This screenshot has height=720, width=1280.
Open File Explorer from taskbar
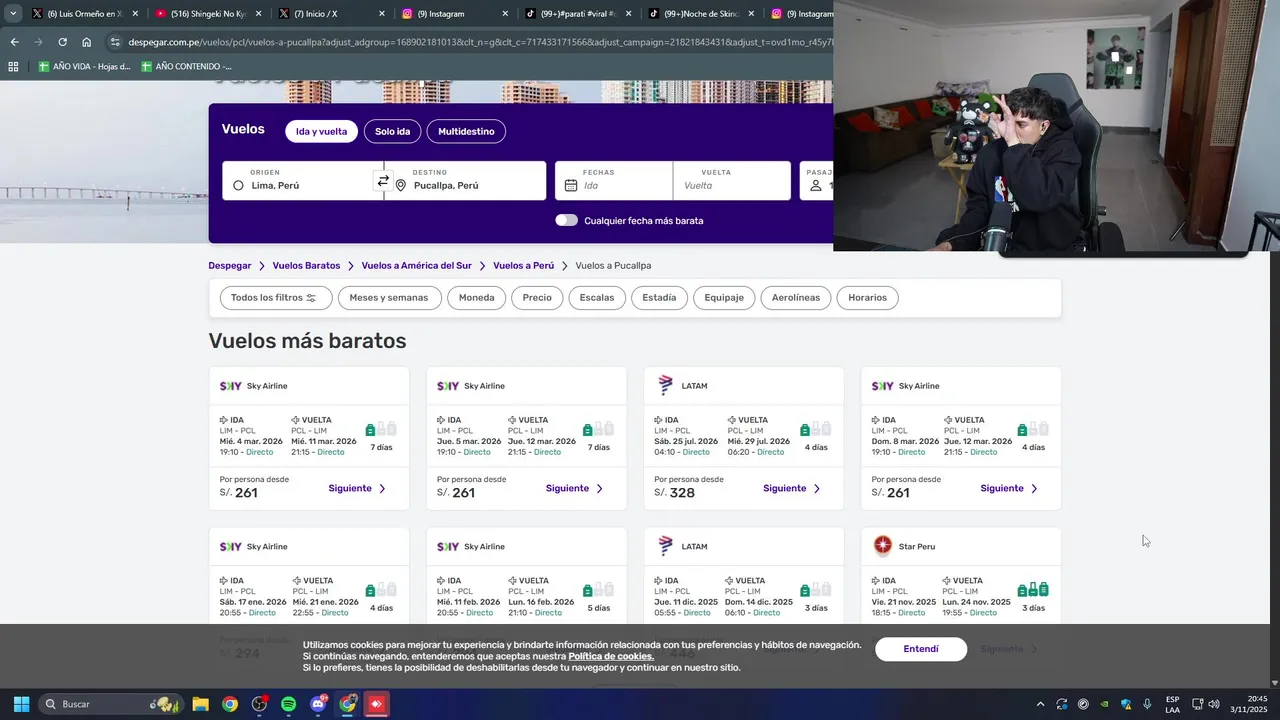200,704
